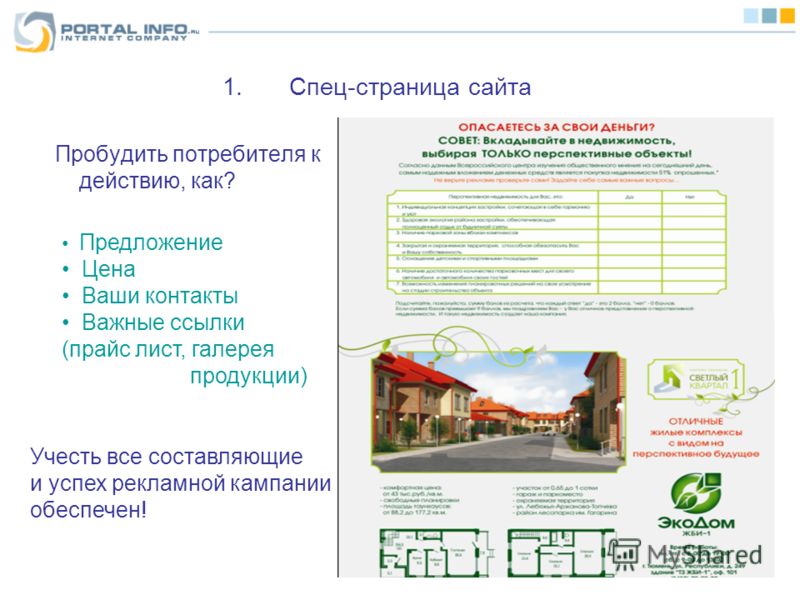The width and height of the screenshot is (800, 600).
Task: Click the word 'обеспечен!'
Action: pos(88,510)
